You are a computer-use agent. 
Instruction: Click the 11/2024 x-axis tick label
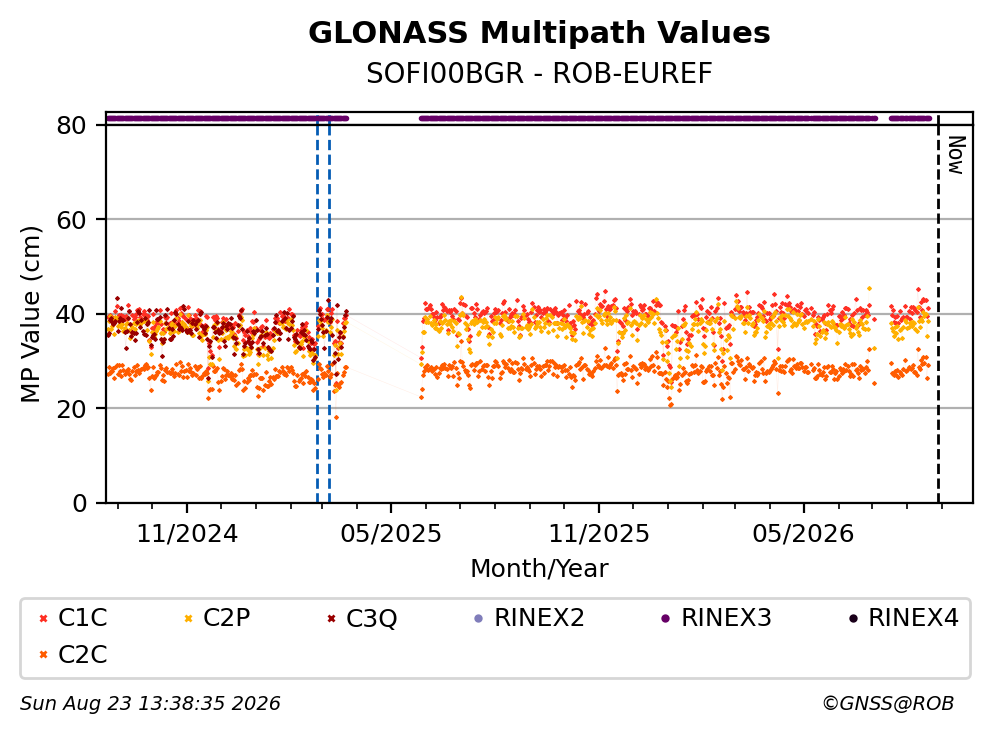pyautogui.click(x=187, y=534)
